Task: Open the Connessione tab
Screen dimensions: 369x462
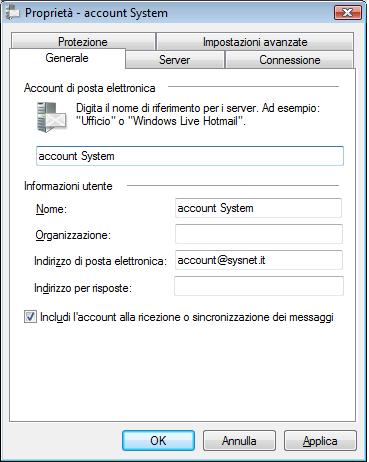Action: 289,60
